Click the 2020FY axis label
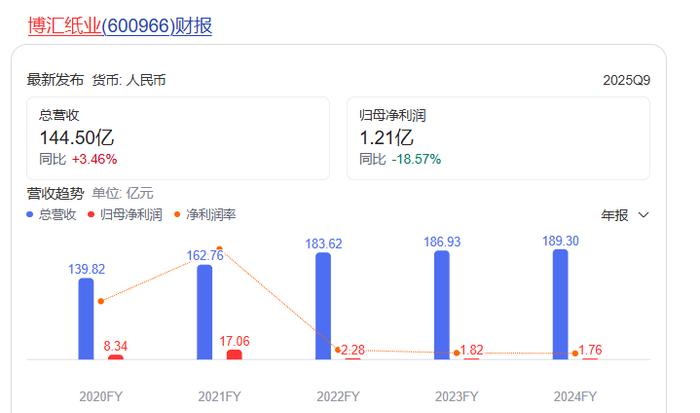Image resolution: width=700 pixels, height=413 pixels. [101, 396]
